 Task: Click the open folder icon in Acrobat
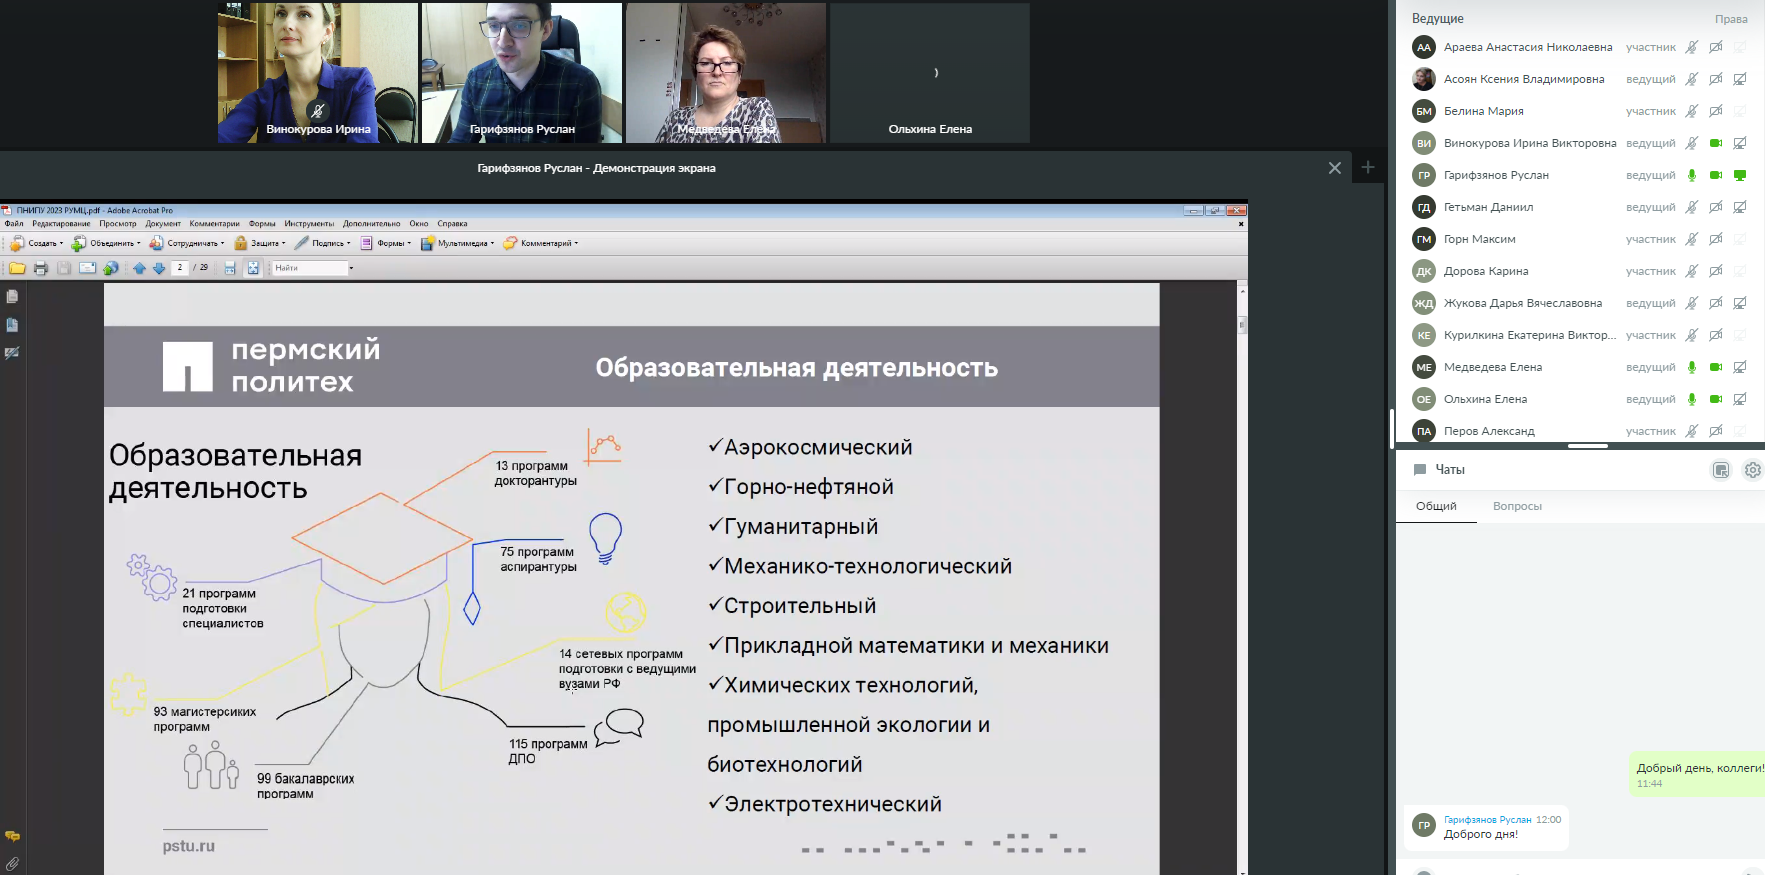[17, 268]
